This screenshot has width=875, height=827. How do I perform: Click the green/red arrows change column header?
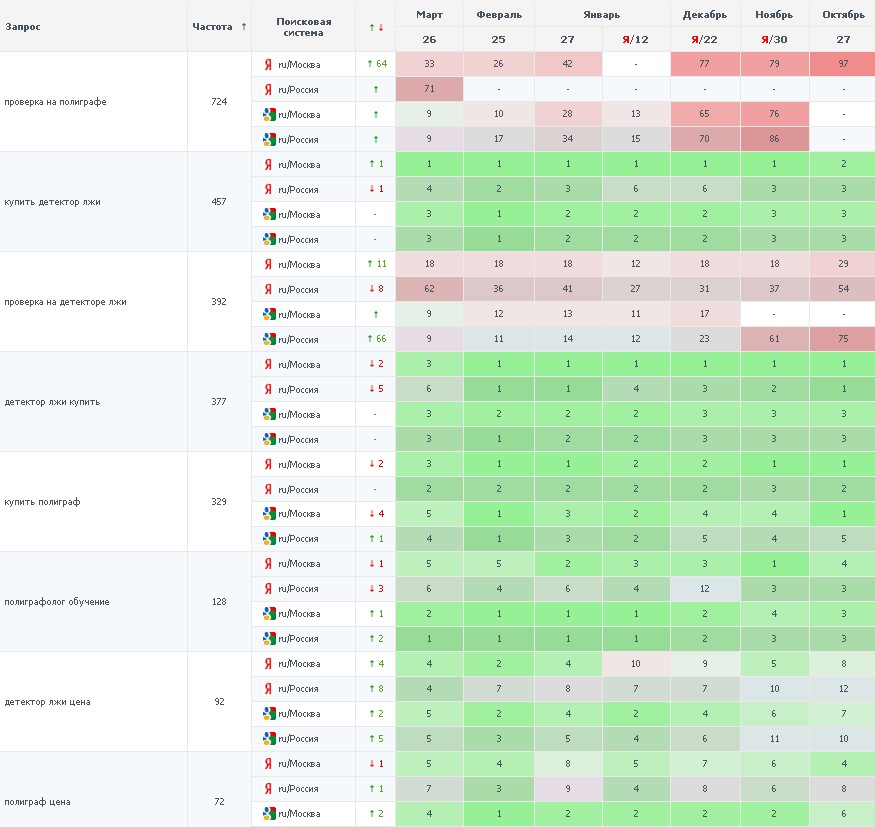coord(375,26)
